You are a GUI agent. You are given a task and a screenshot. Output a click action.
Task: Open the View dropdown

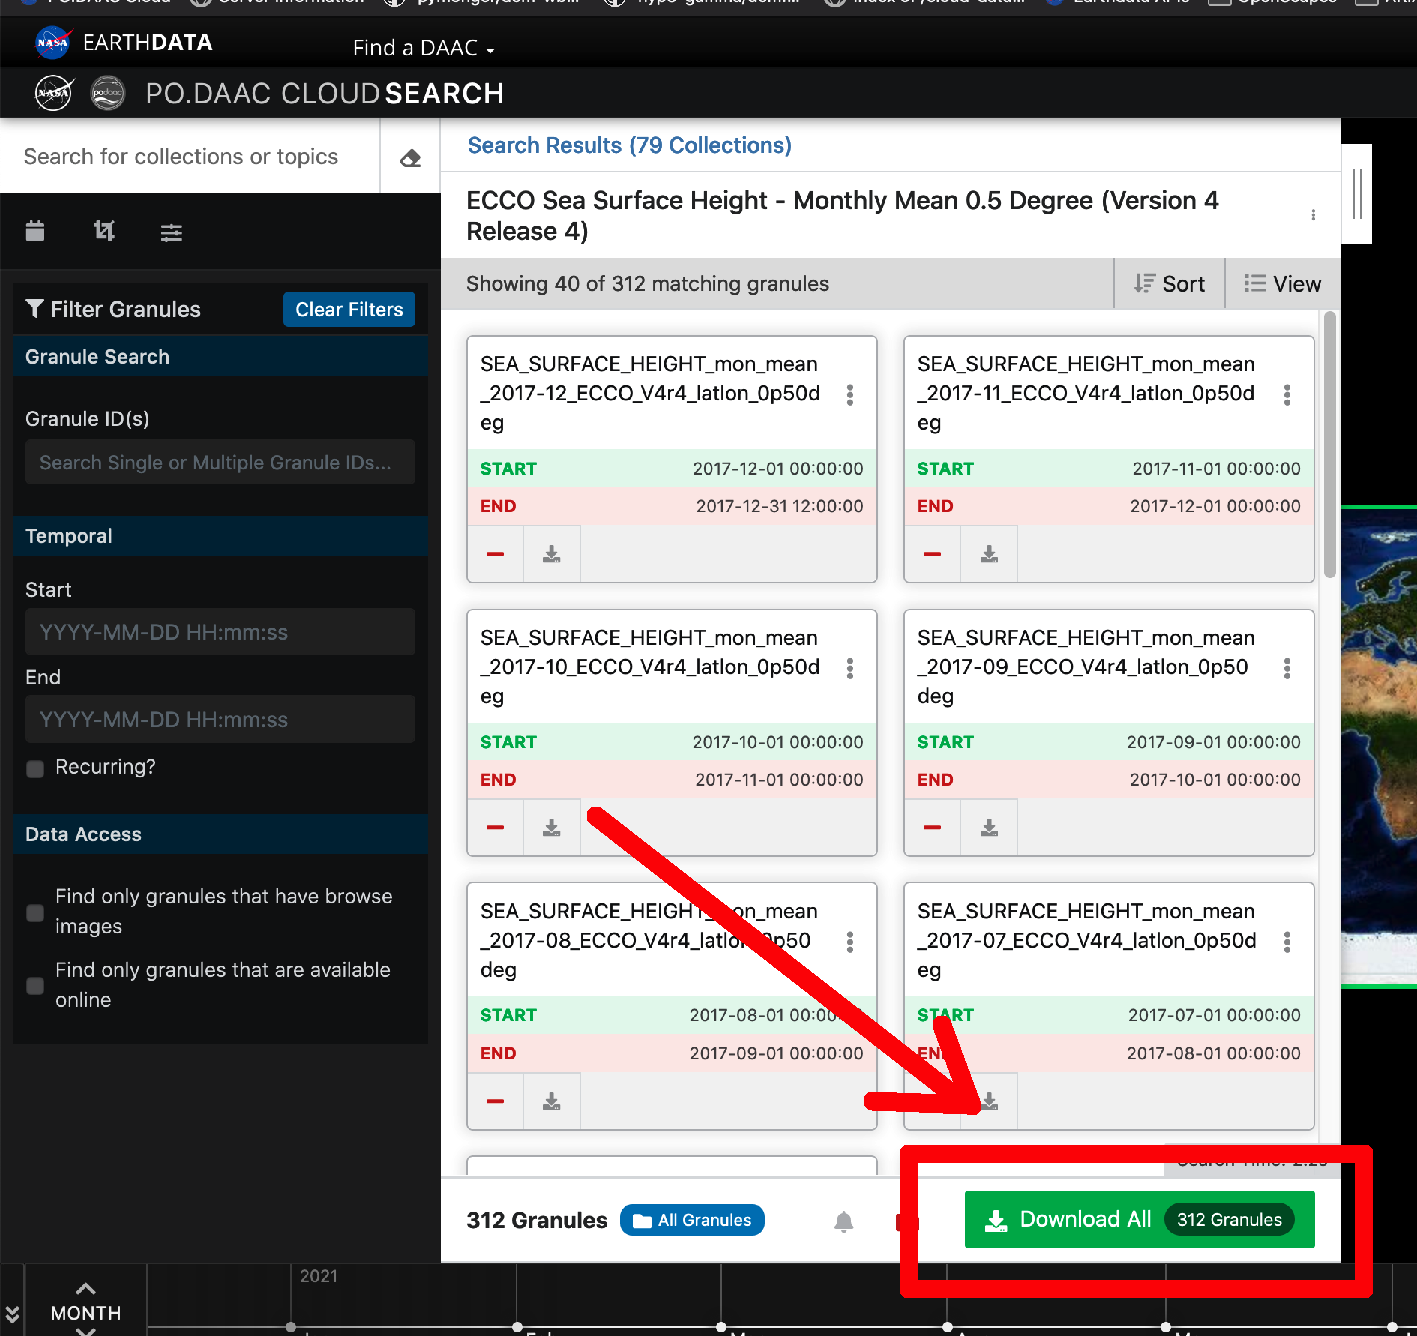coord(1283,284)
